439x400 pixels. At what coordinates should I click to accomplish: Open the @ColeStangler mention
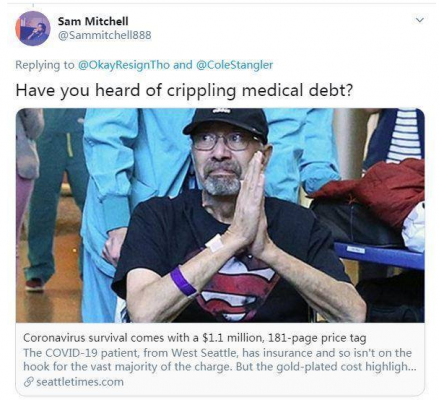(x=235, y=65)
